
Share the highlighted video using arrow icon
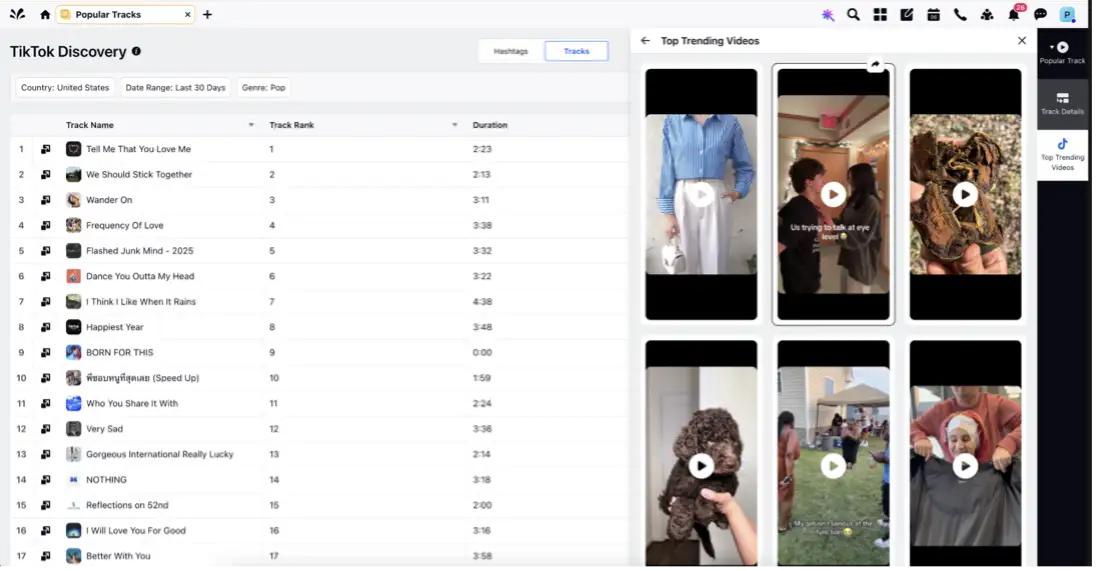coord(875,65)
